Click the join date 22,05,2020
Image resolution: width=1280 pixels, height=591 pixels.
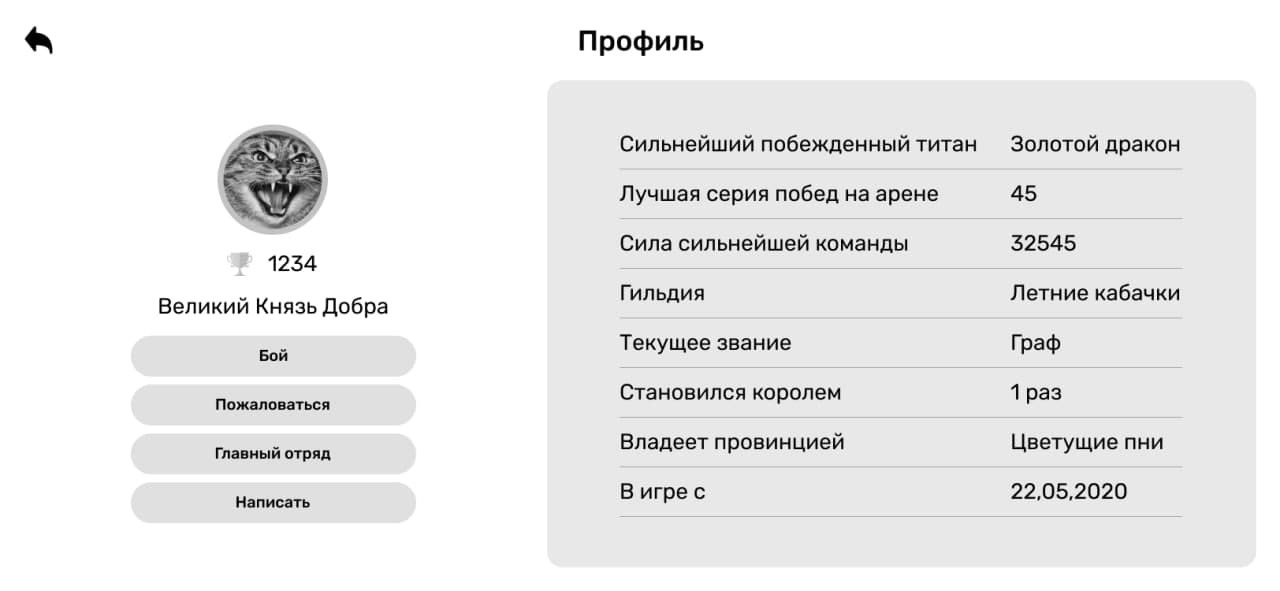[x=1069, y=492]
